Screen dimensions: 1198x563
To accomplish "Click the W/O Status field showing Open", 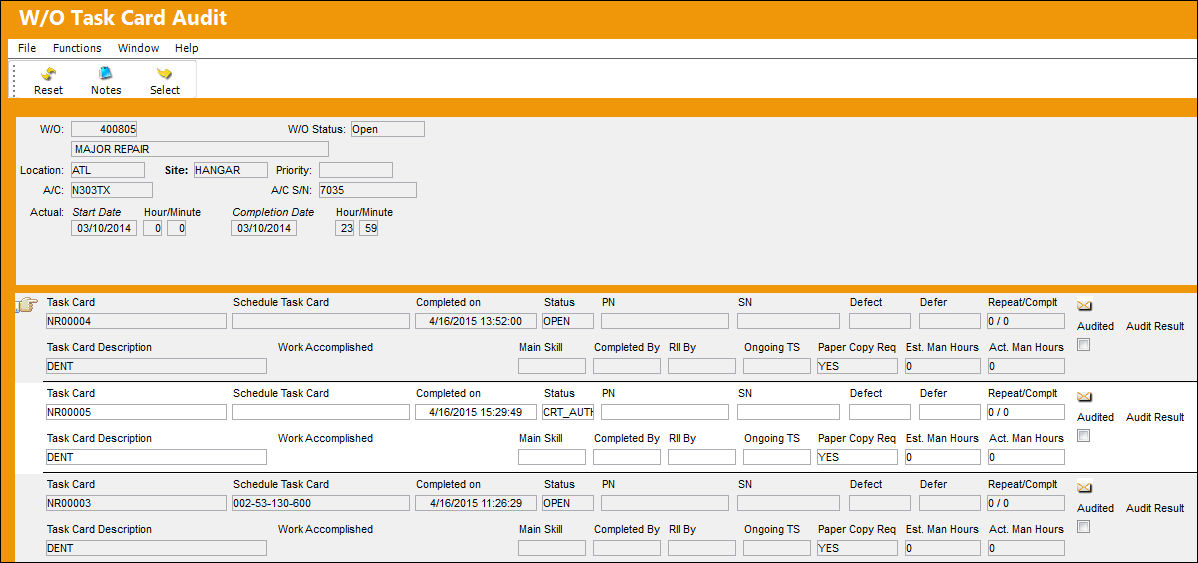I will [387, 129].
